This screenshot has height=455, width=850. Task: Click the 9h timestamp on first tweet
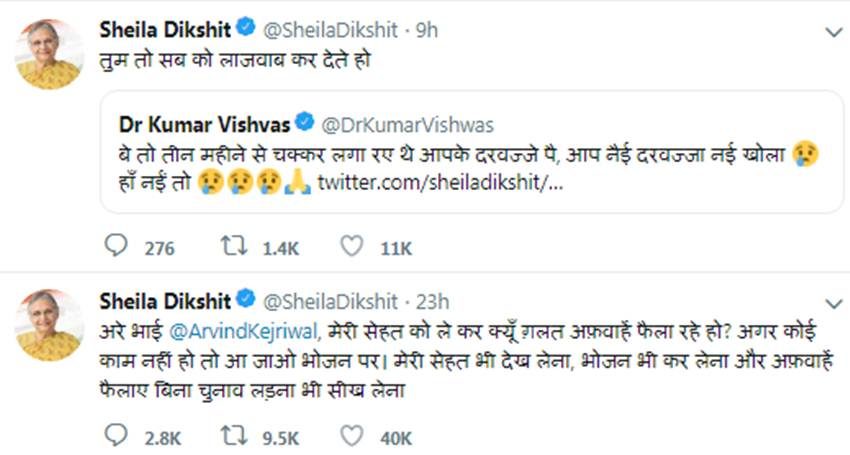pyautogui.click(x=427, y=30)
